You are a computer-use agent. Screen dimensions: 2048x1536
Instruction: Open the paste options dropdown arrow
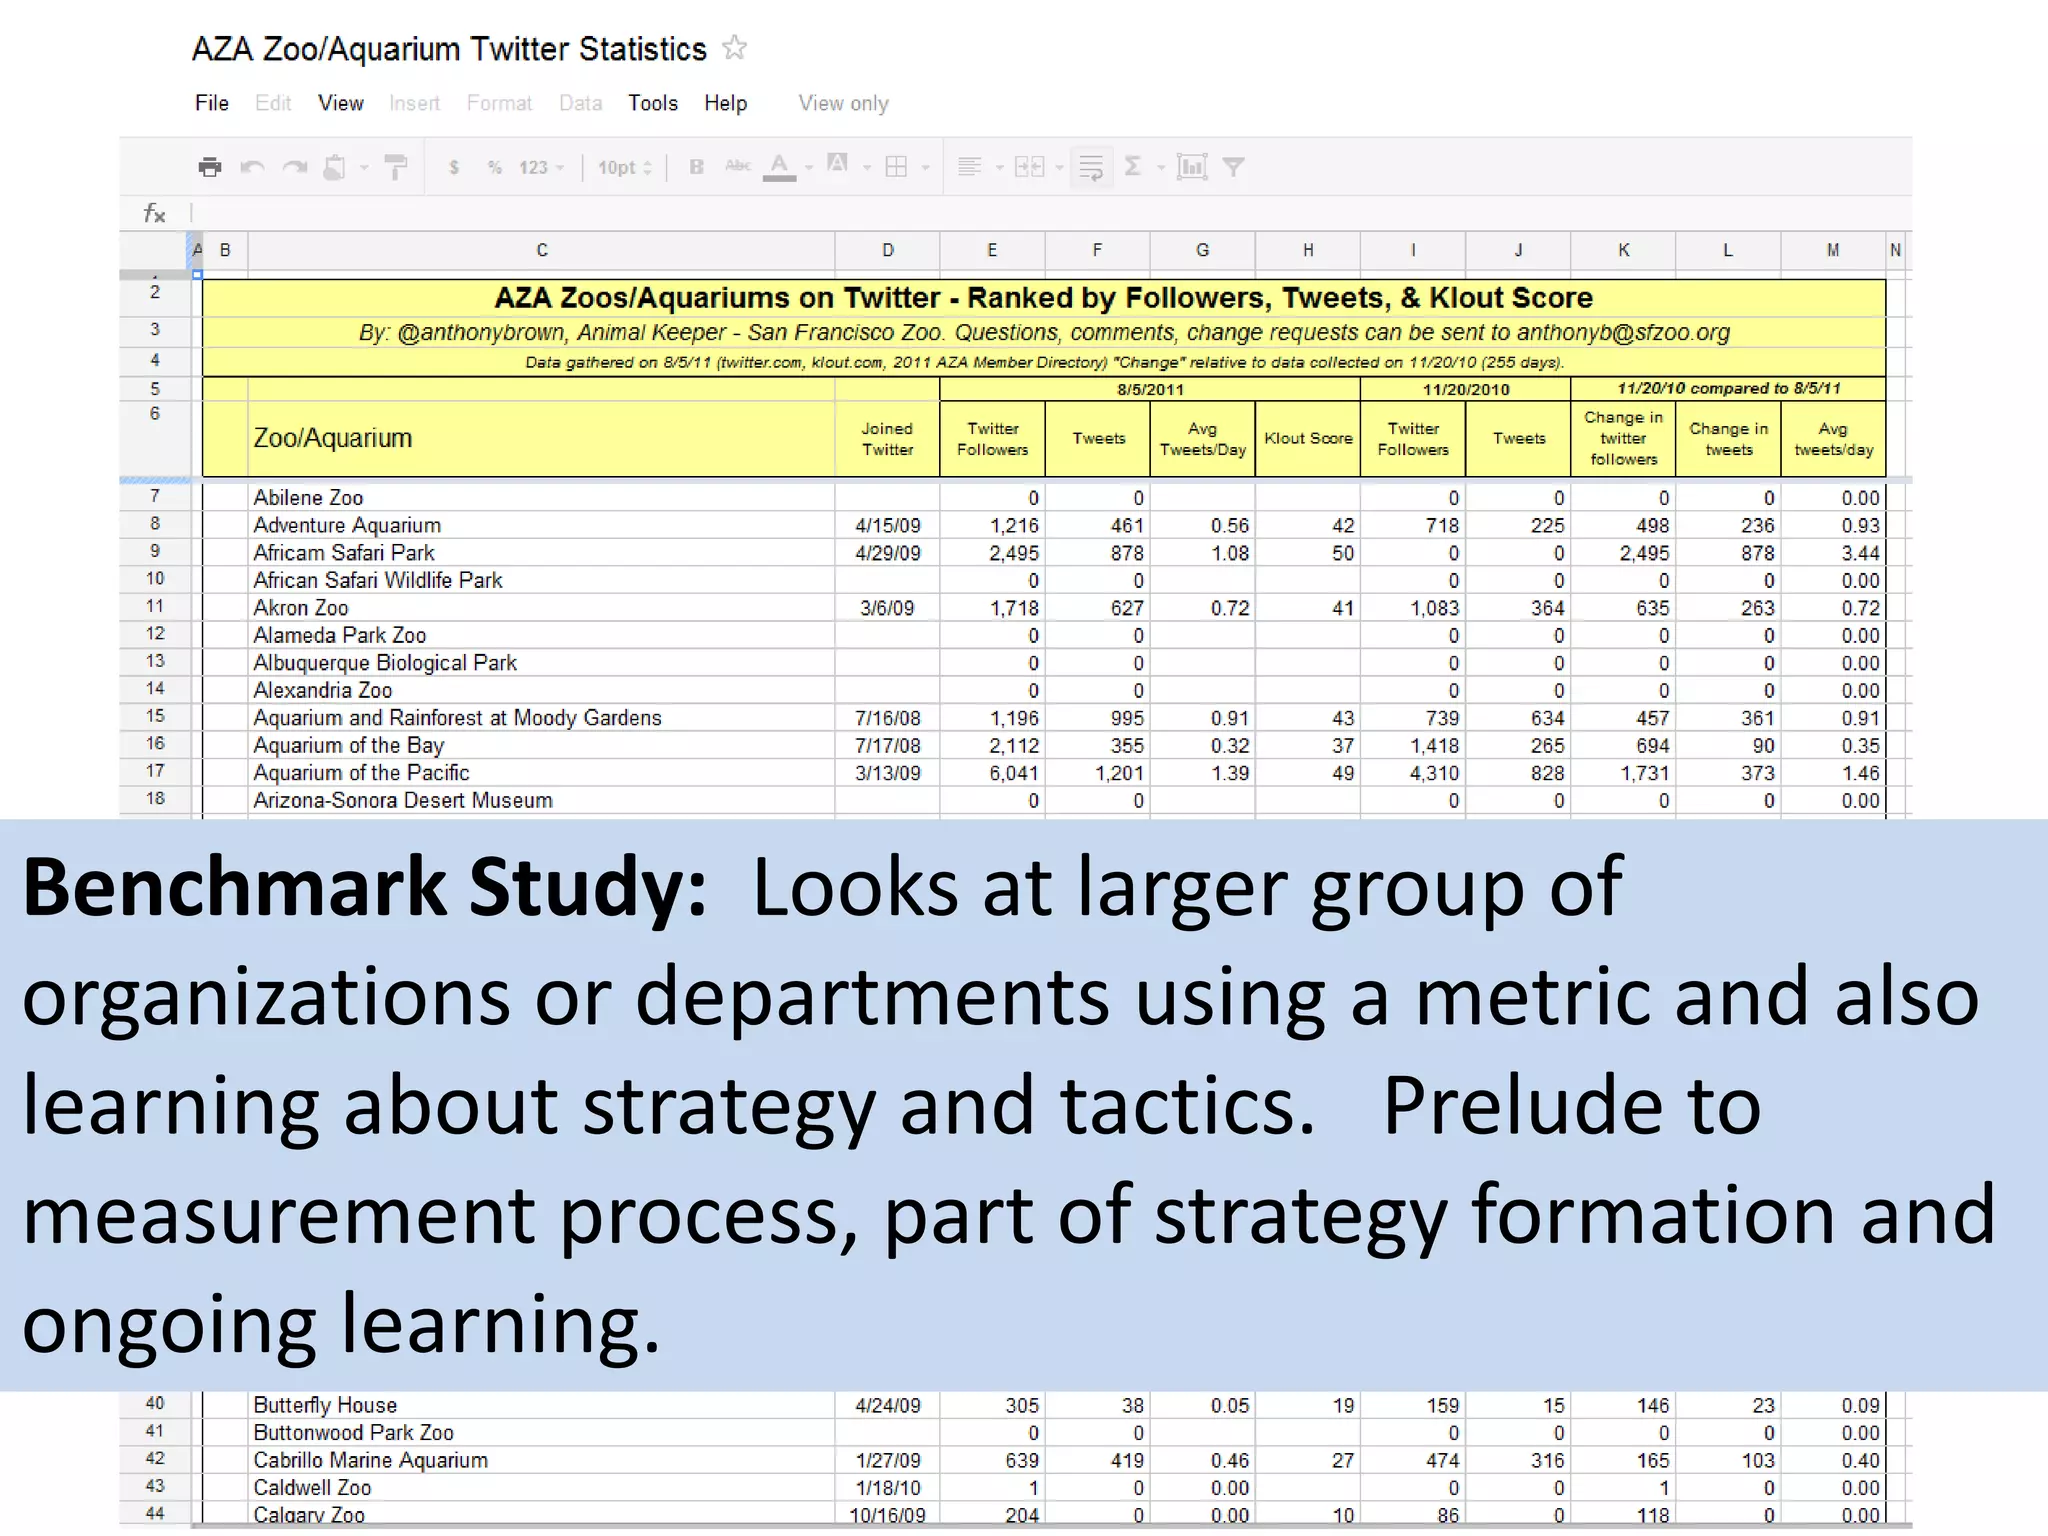pyautogui.click(x=364, y=168)
